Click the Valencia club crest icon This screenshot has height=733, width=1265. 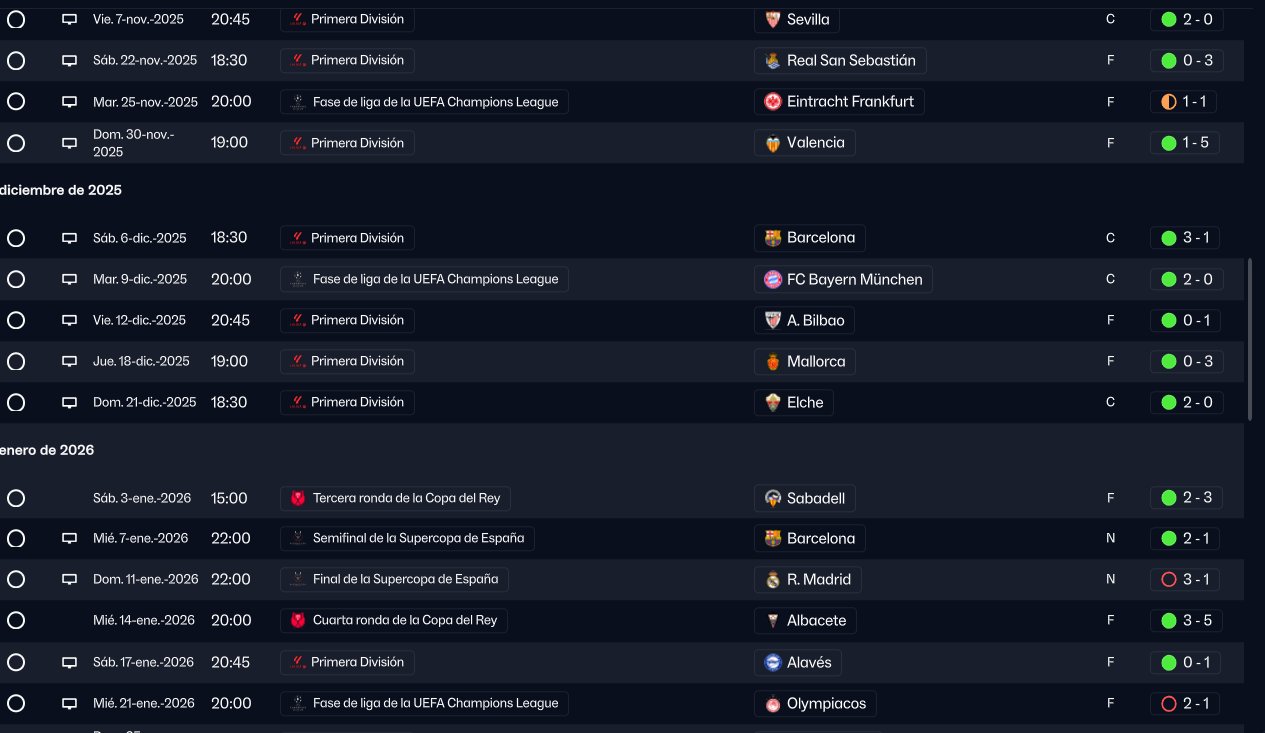pos(772,143)
